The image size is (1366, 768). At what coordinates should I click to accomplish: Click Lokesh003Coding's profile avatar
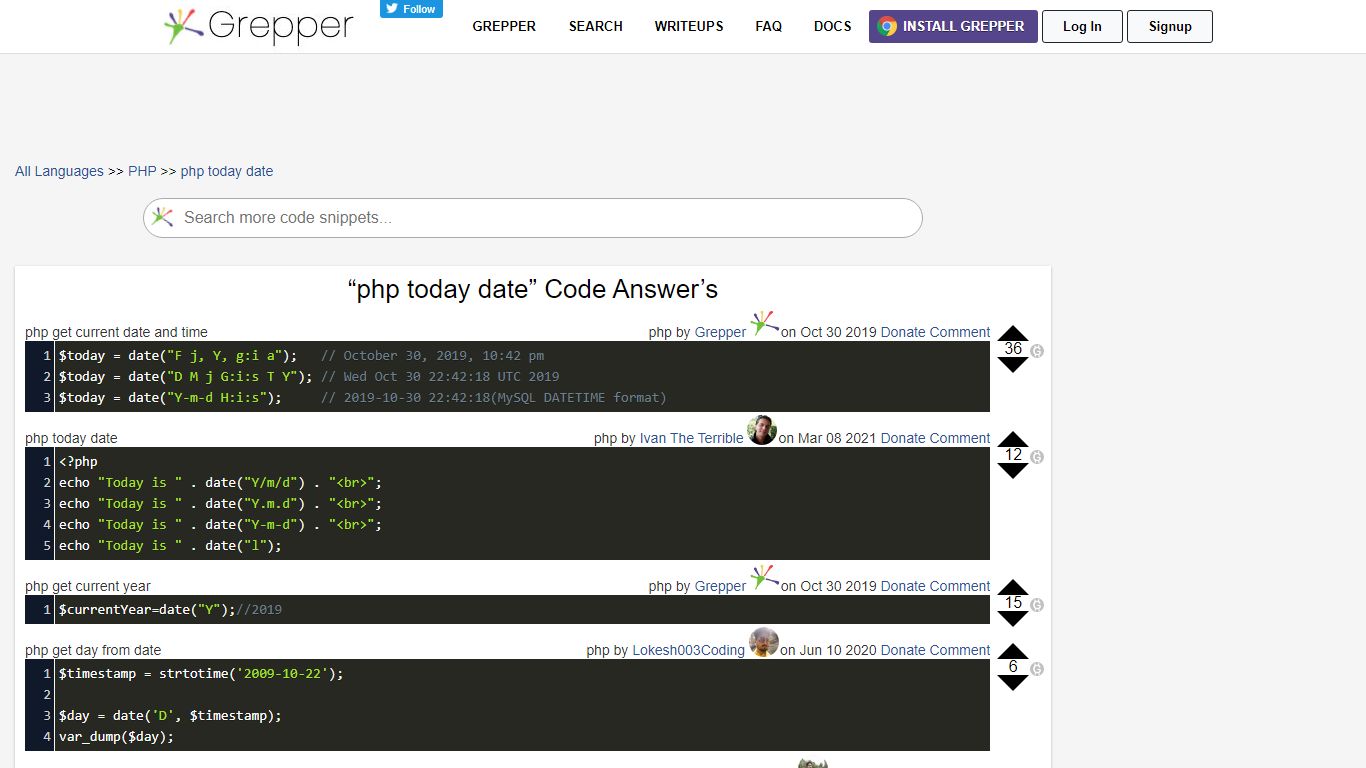[764, 642]
